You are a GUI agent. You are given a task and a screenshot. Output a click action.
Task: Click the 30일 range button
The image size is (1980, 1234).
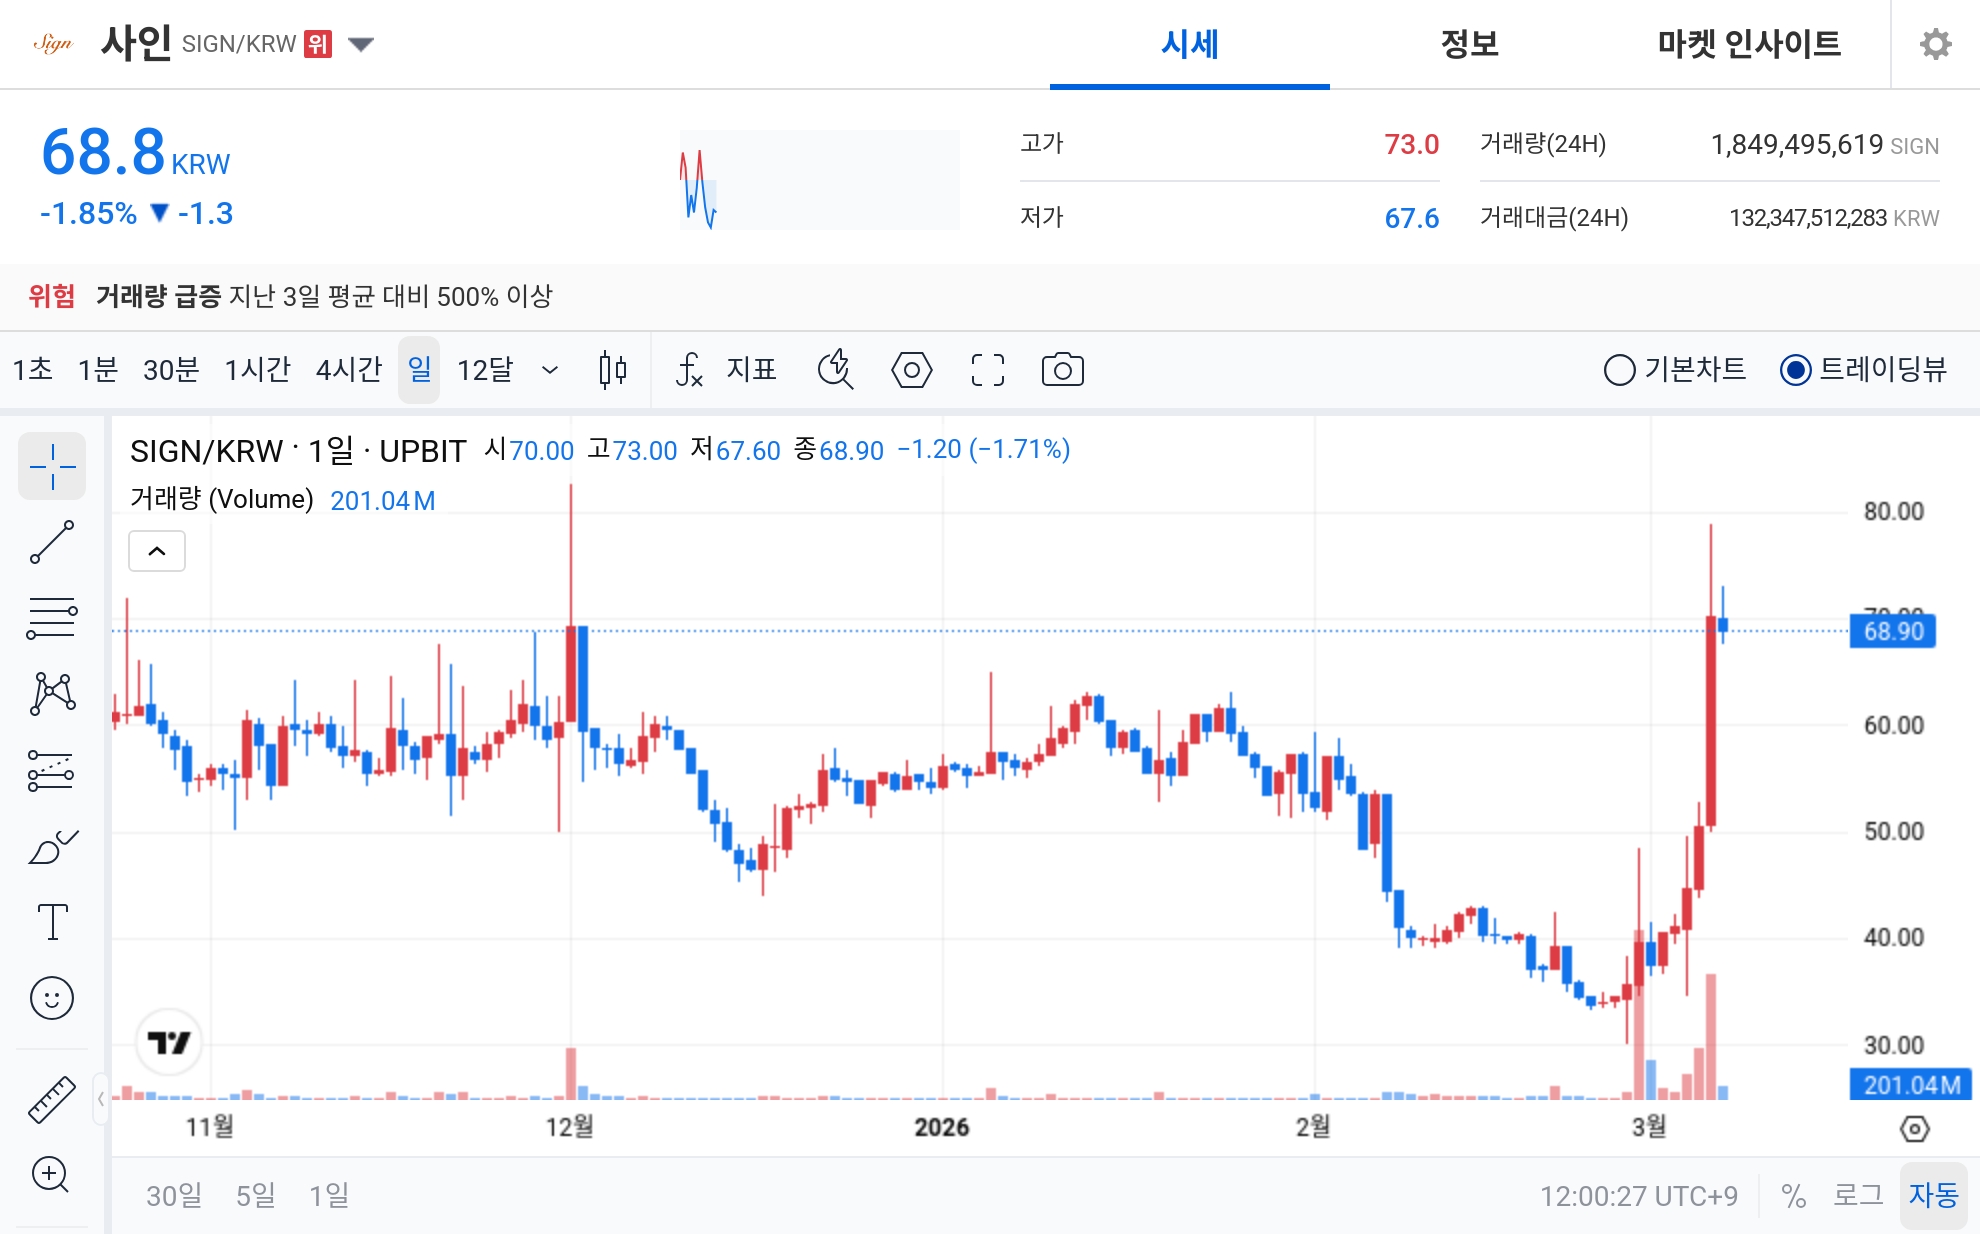click(174, 1195)
